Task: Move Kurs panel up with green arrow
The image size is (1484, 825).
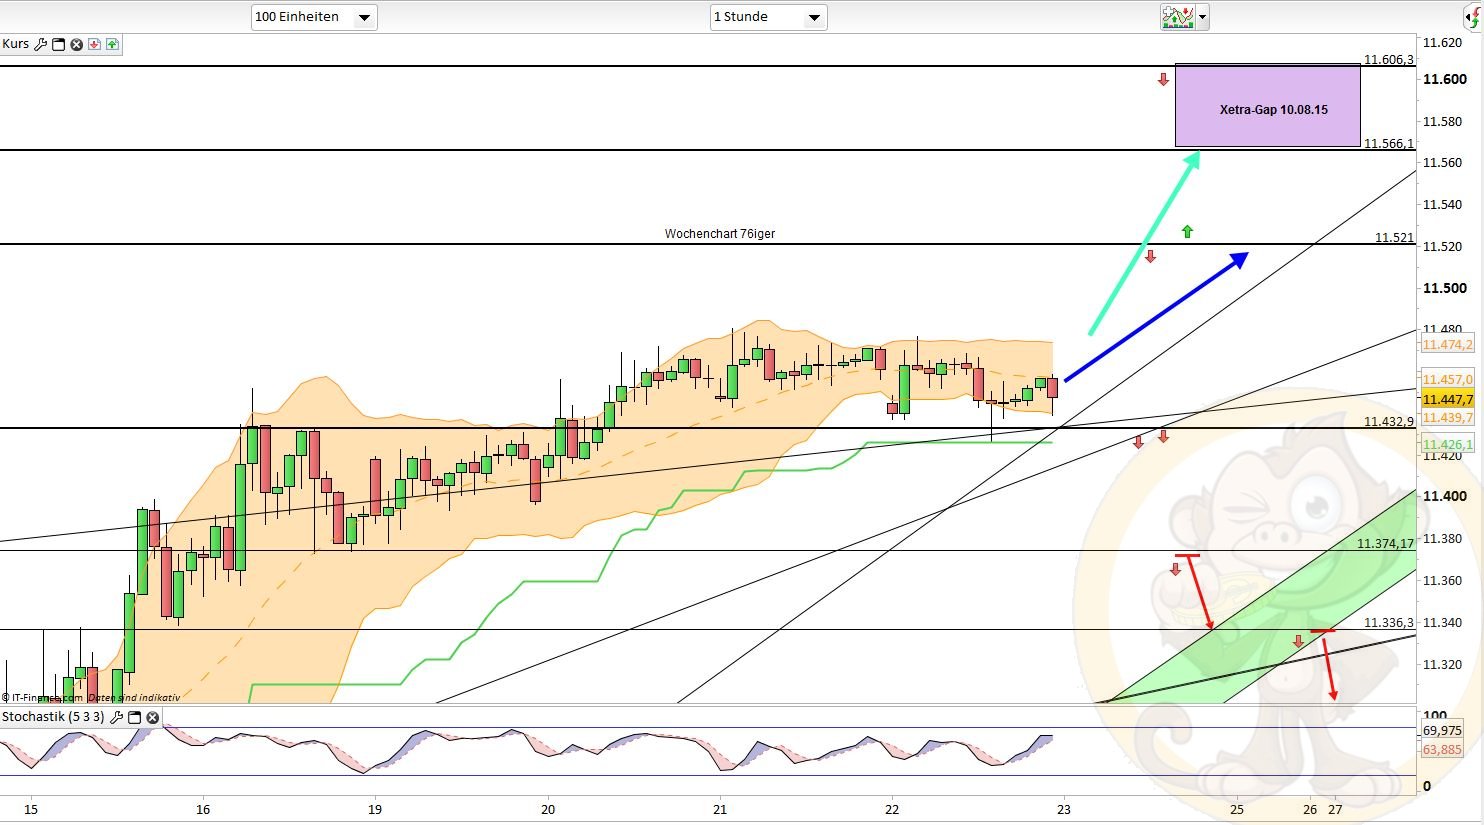Action: coord(111,44)
